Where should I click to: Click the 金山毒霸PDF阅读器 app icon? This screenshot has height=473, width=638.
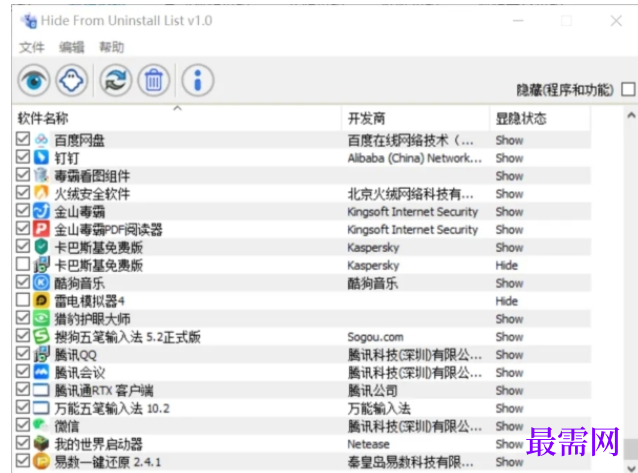41,229
